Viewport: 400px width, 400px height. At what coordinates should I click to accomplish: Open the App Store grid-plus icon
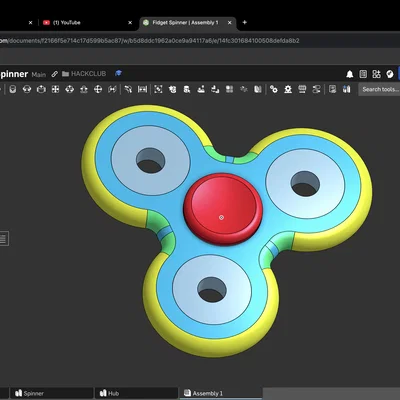(x=376, y=74)
